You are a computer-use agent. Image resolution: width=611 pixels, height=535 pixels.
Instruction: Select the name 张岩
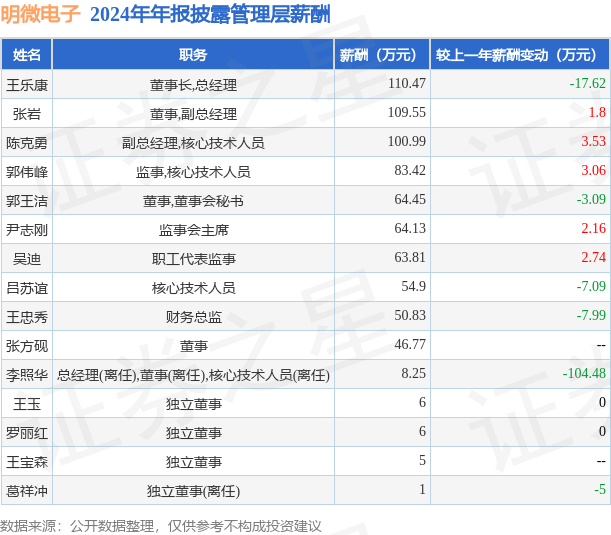pyautogui.click(x=26, y=114)
